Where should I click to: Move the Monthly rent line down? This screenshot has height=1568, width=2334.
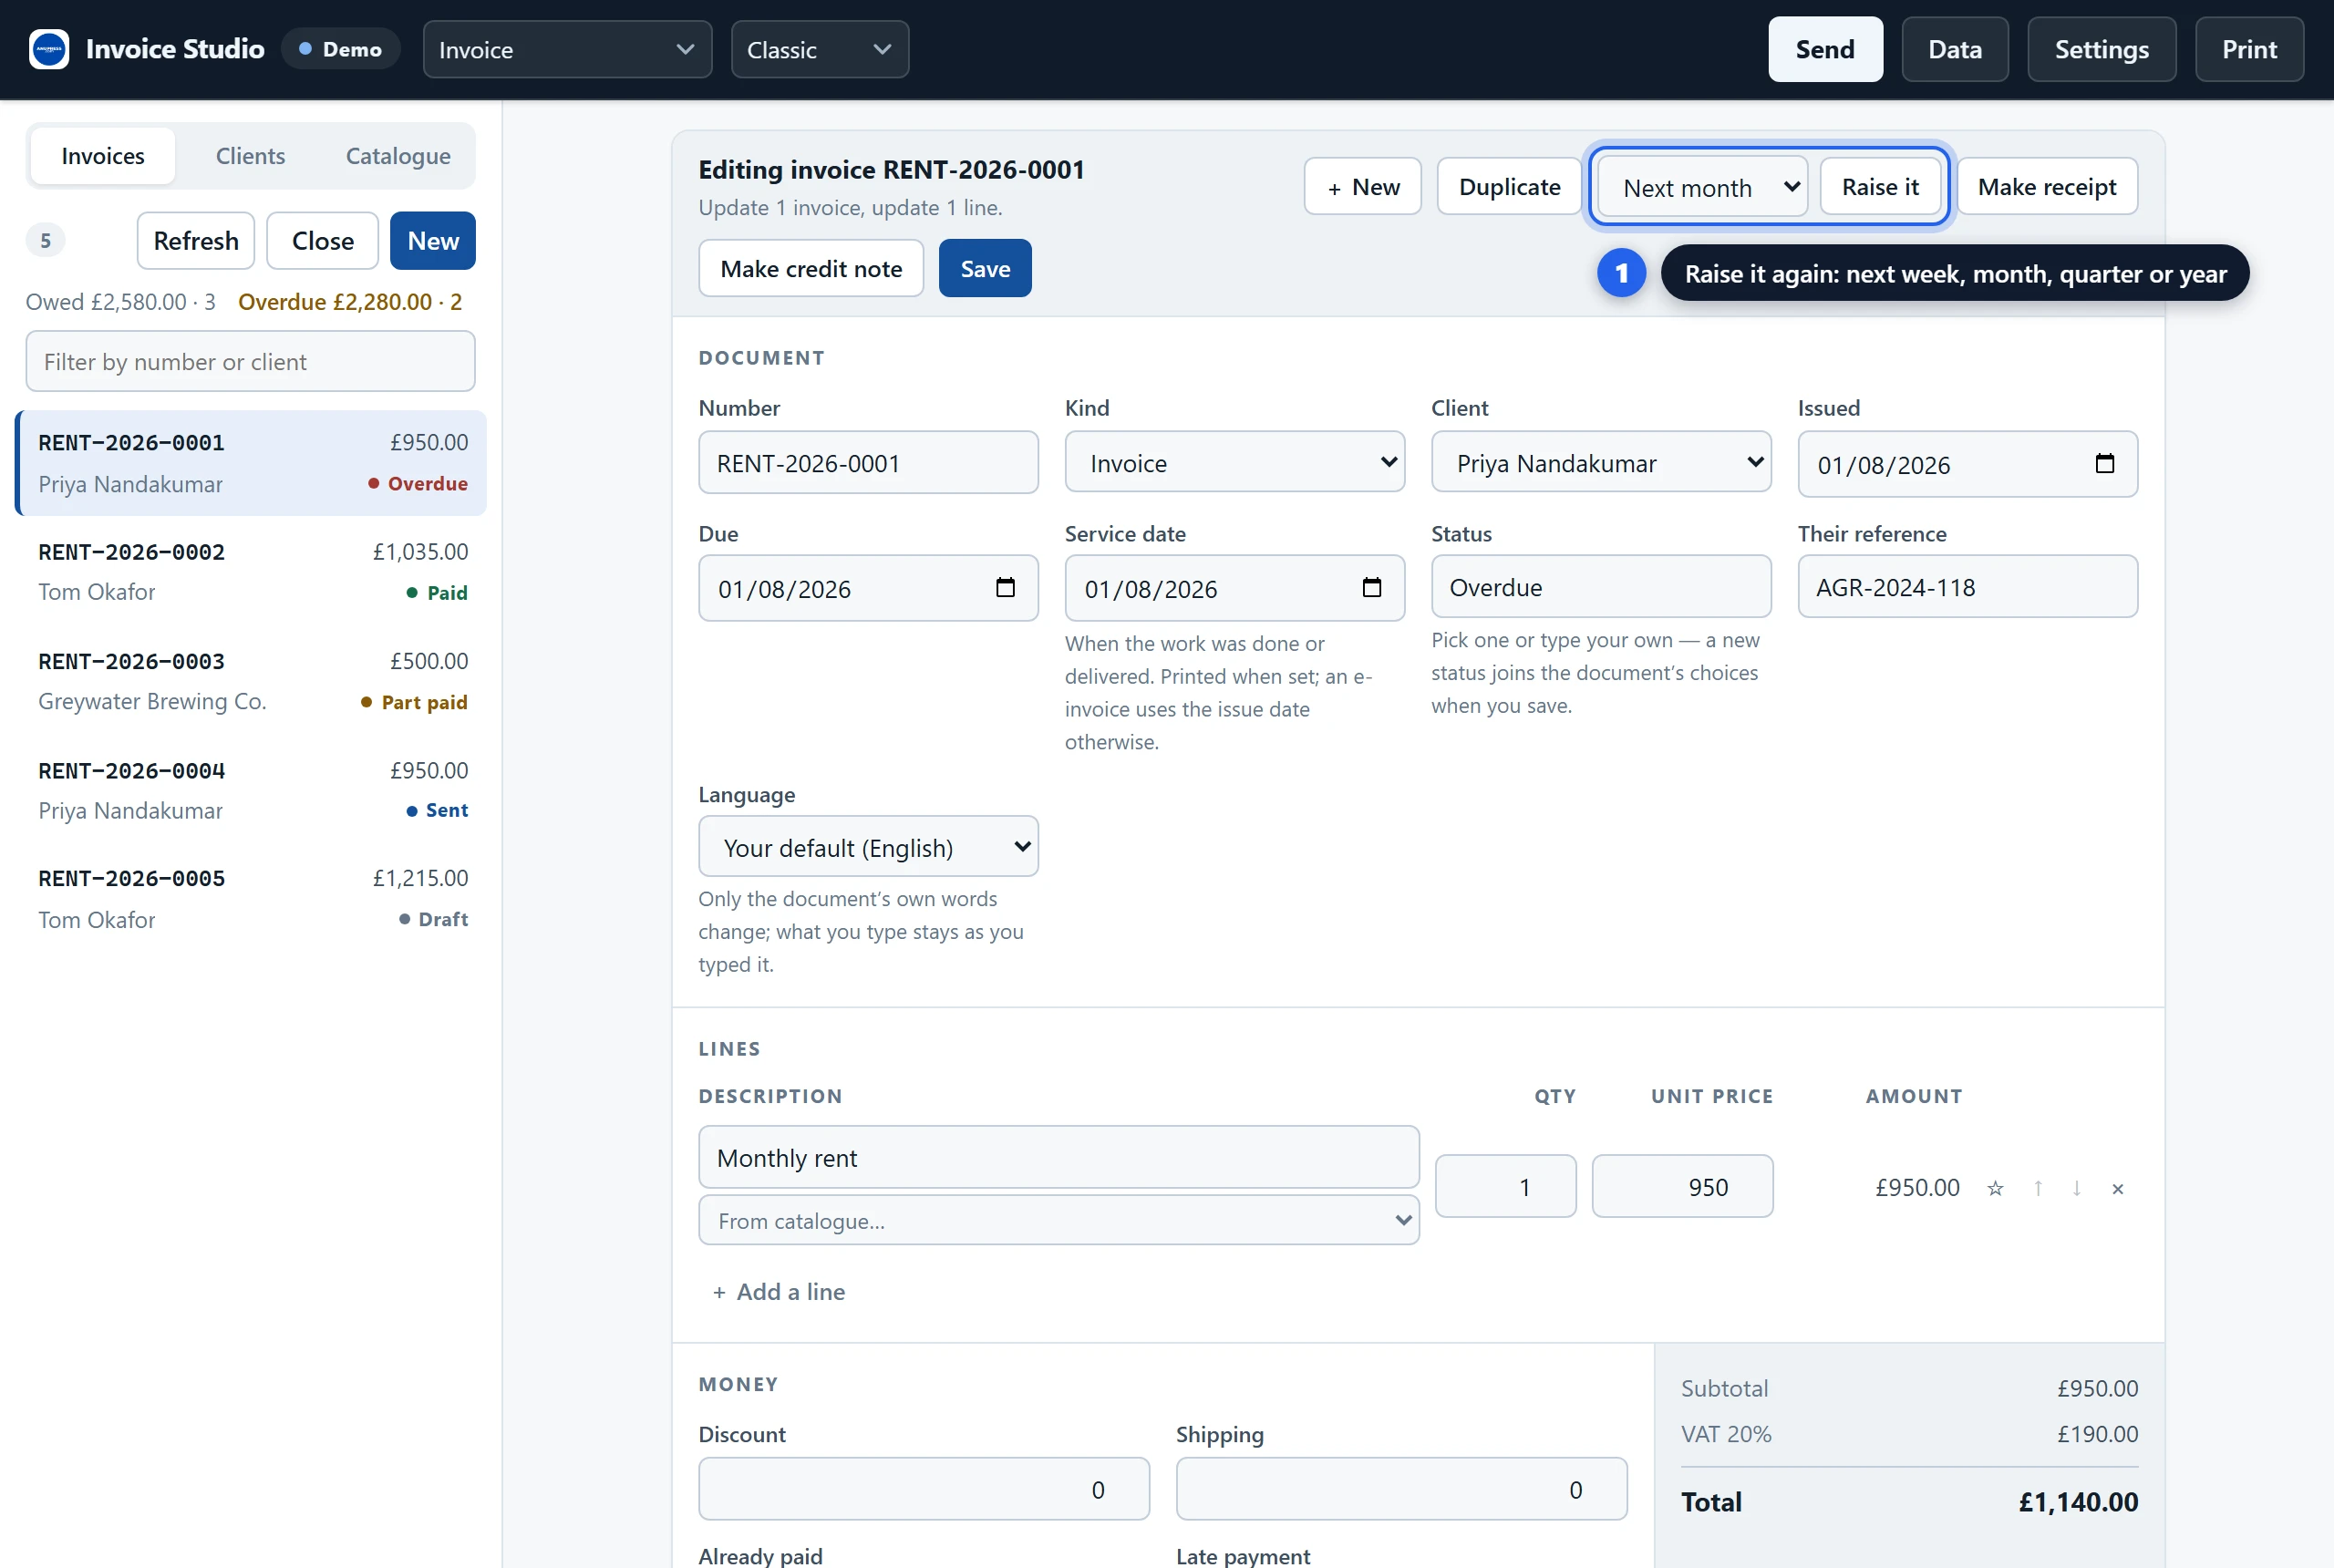2077,1188
